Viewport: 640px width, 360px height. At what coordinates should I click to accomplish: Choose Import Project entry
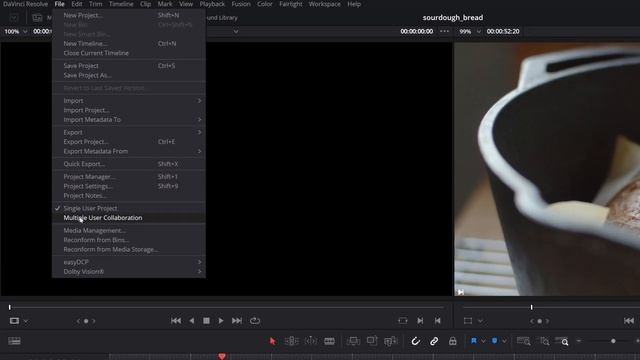point(129,110)
